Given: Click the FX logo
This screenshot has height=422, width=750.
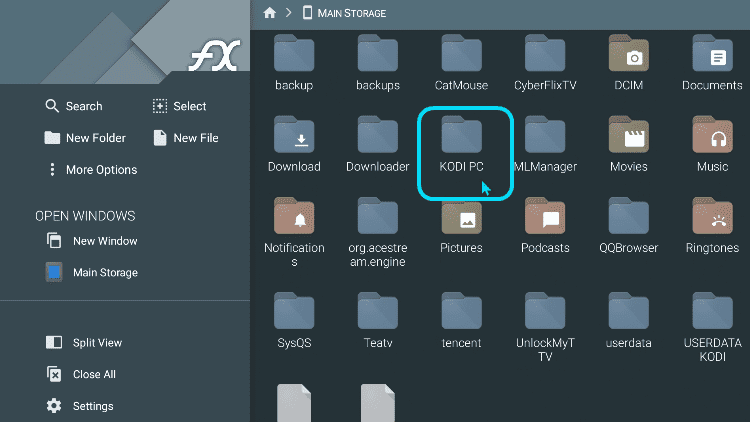Looking at the screenshot, I should (x=214, y=56).
